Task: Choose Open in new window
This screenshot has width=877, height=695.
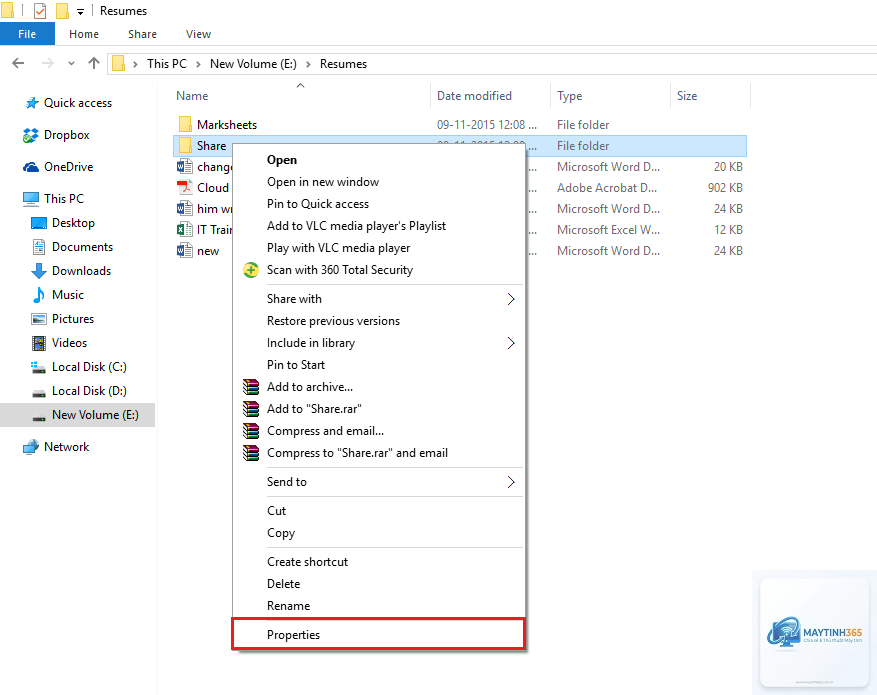Action: point(379,182)
